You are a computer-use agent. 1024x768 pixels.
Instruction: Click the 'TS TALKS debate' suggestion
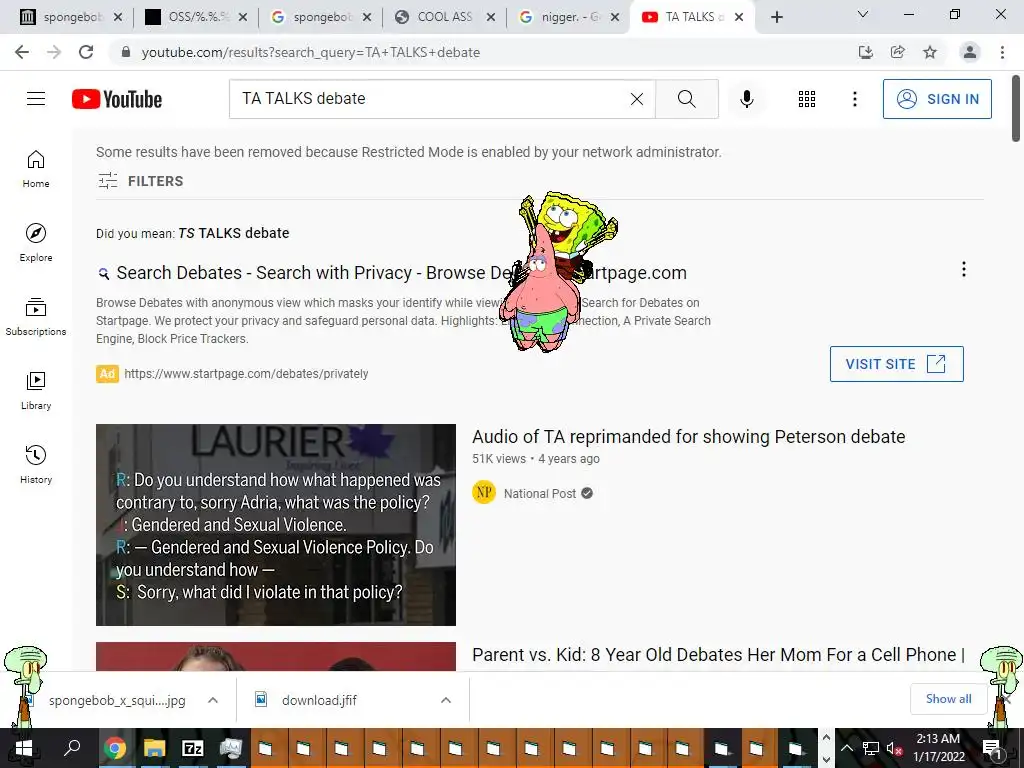tap(234, 233)
